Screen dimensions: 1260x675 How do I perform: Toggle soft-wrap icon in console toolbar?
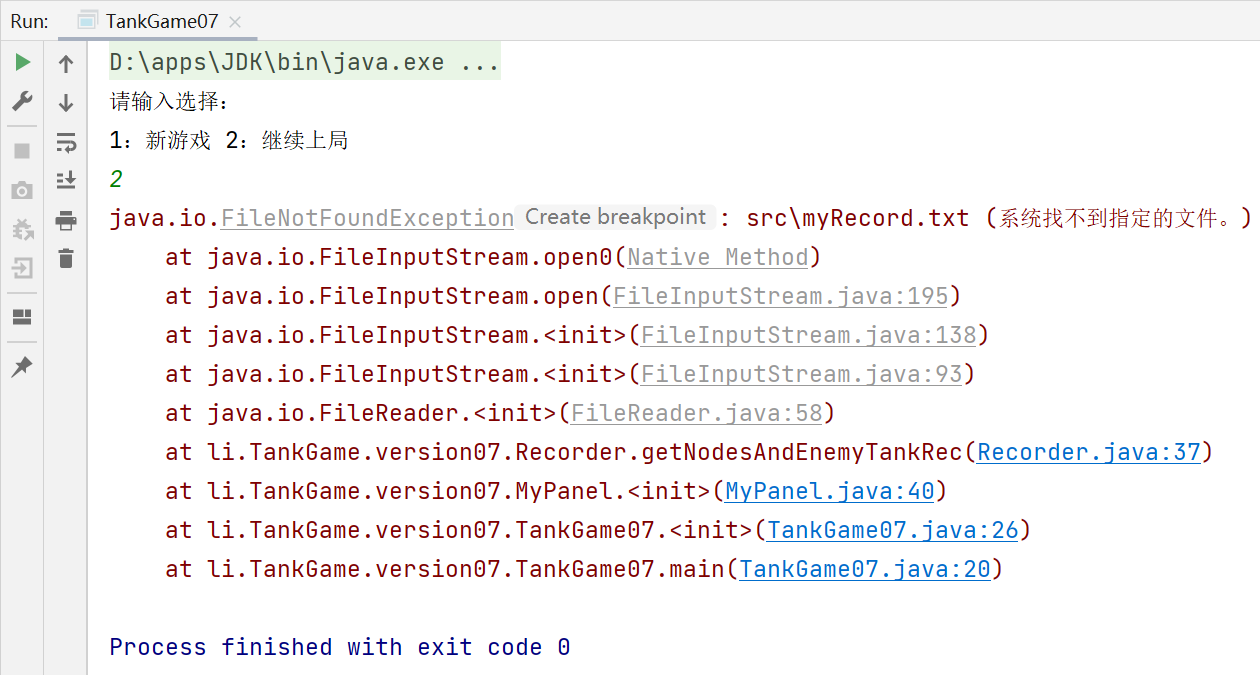click(66, 142)
